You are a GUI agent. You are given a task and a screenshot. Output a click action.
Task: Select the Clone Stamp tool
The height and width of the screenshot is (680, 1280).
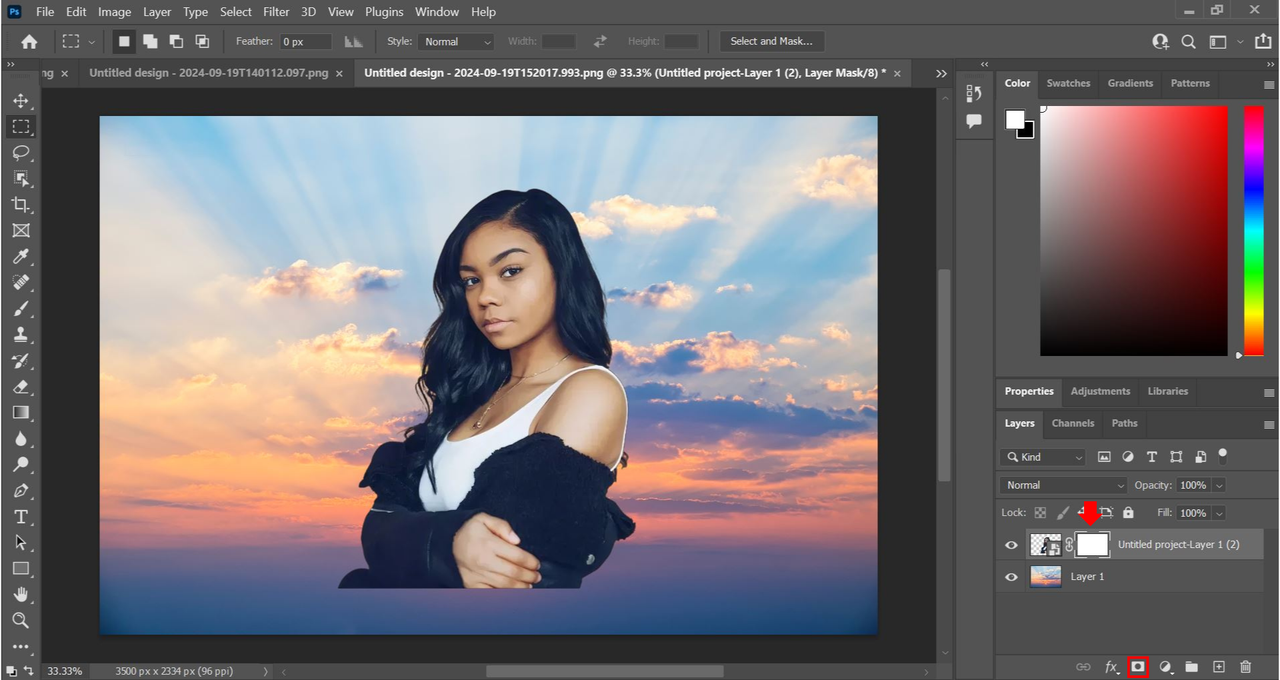click(21, 335)
